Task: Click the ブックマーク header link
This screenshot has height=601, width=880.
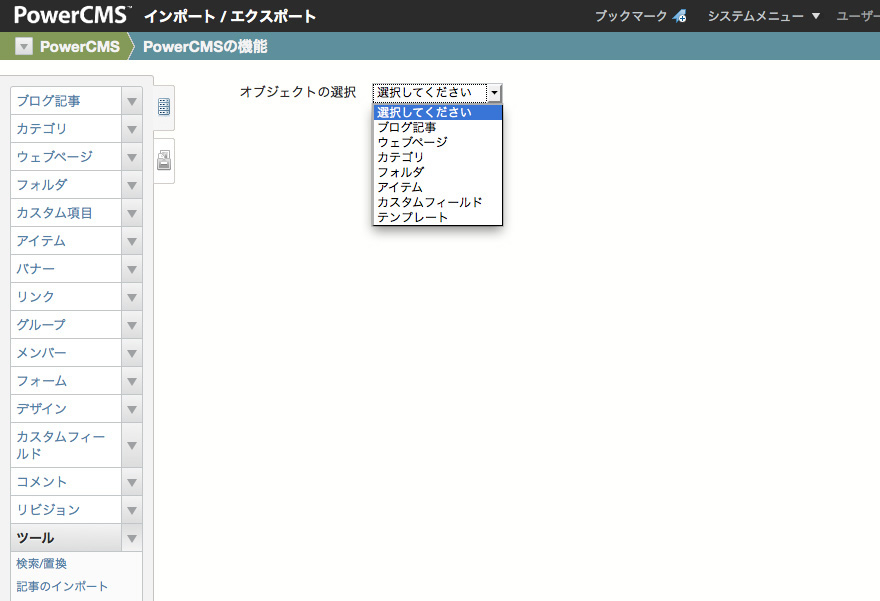Action: [630, 16]
